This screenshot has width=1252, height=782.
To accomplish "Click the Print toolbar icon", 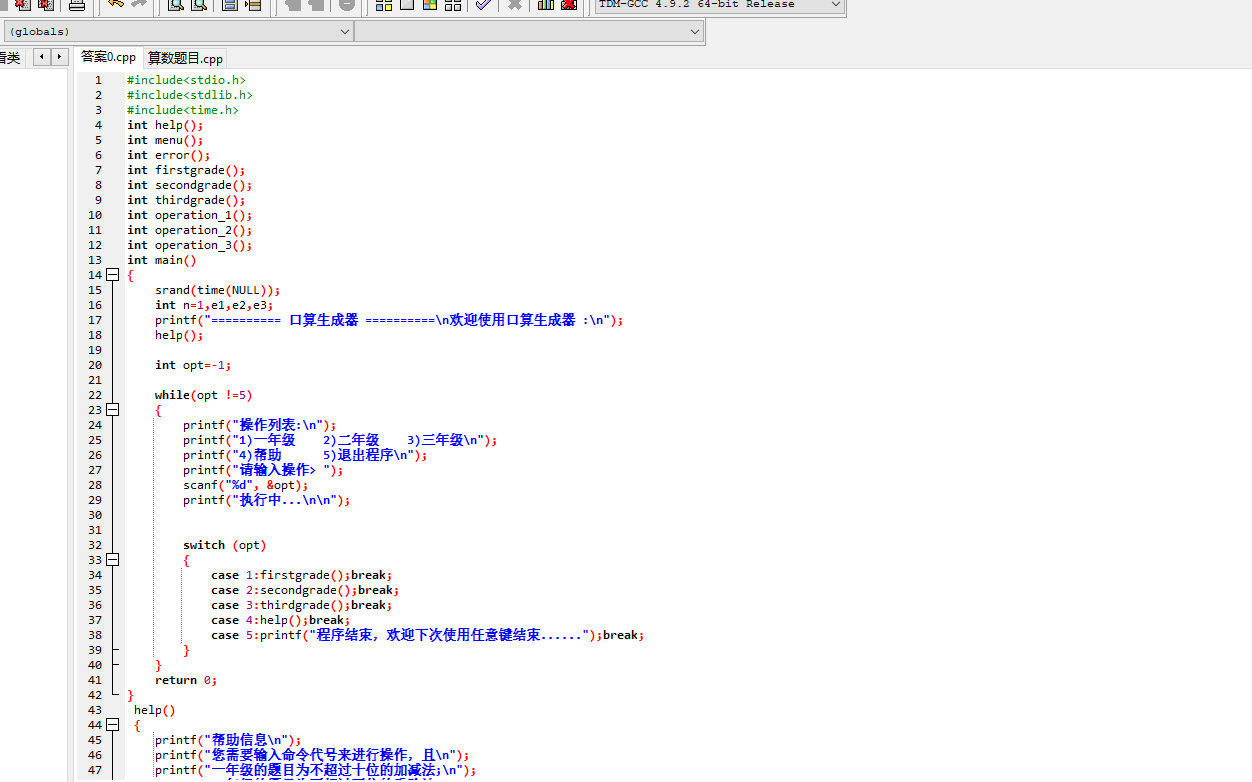I will point(76,5).
